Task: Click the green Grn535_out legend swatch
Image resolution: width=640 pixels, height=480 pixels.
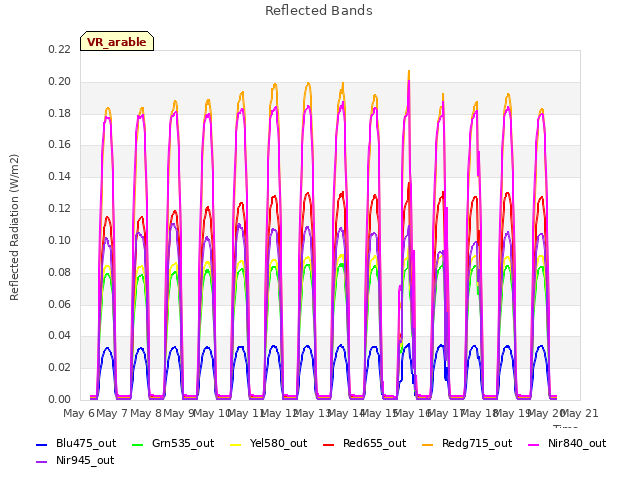Action: (138, 444)
